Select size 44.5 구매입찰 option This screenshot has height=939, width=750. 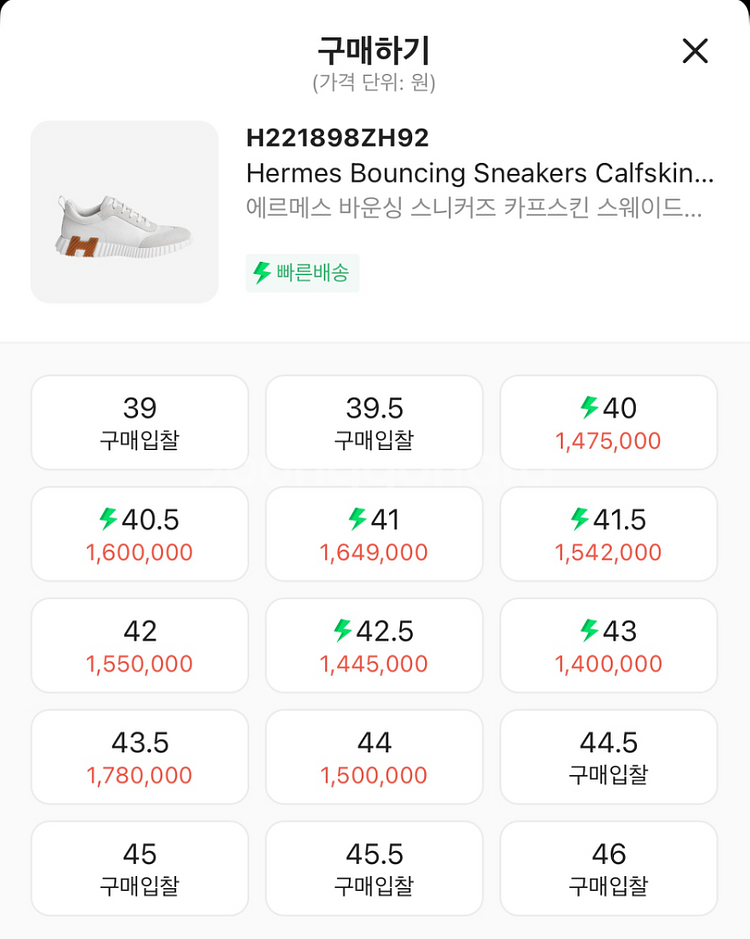click(608, 758)
